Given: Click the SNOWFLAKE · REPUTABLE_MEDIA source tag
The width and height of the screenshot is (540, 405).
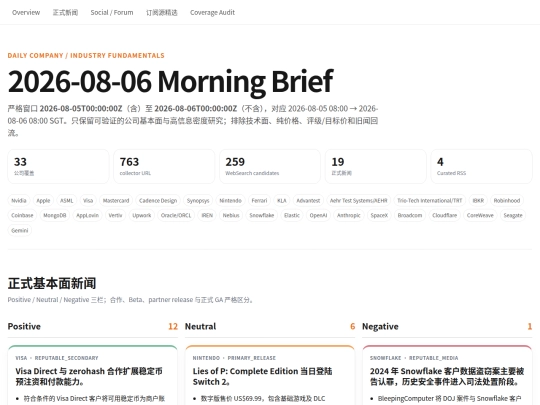Looking at the screenshot, I should (414, 358).
